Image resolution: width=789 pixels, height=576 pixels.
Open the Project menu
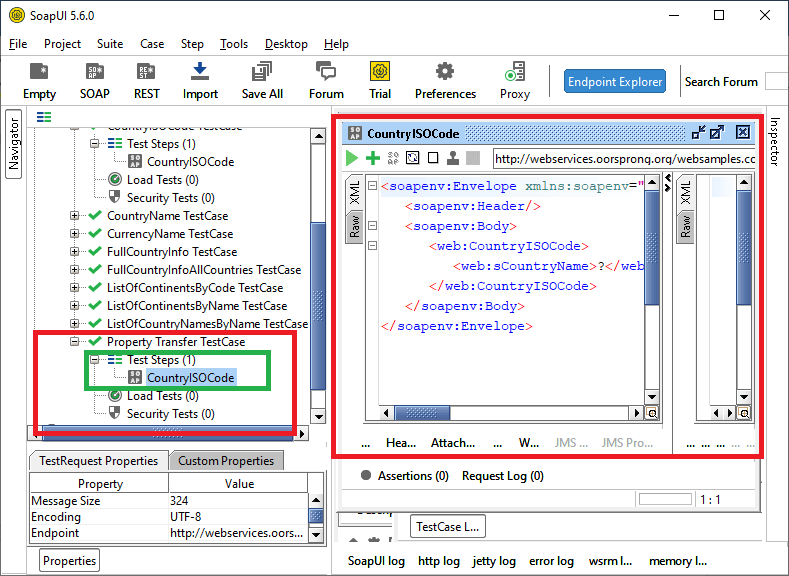point(62,44)
